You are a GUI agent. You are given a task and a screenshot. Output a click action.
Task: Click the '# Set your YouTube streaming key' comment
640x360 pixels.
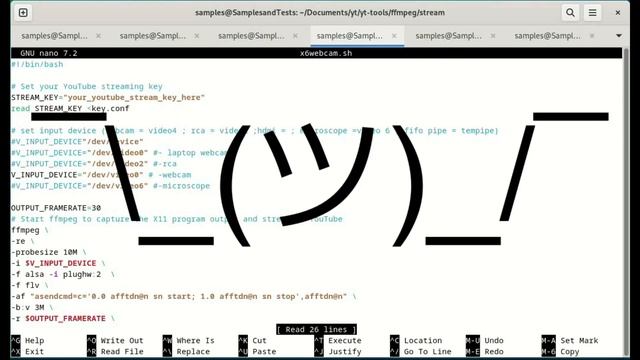click(87, 87)
